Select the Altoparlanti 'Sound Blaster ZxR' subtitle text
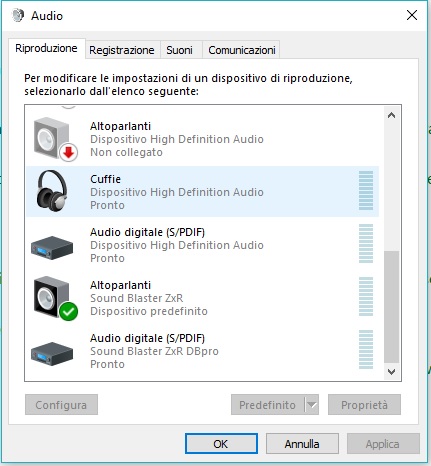Image resolution: width=431 pixels, height=466 pixels. coord(137,298)
